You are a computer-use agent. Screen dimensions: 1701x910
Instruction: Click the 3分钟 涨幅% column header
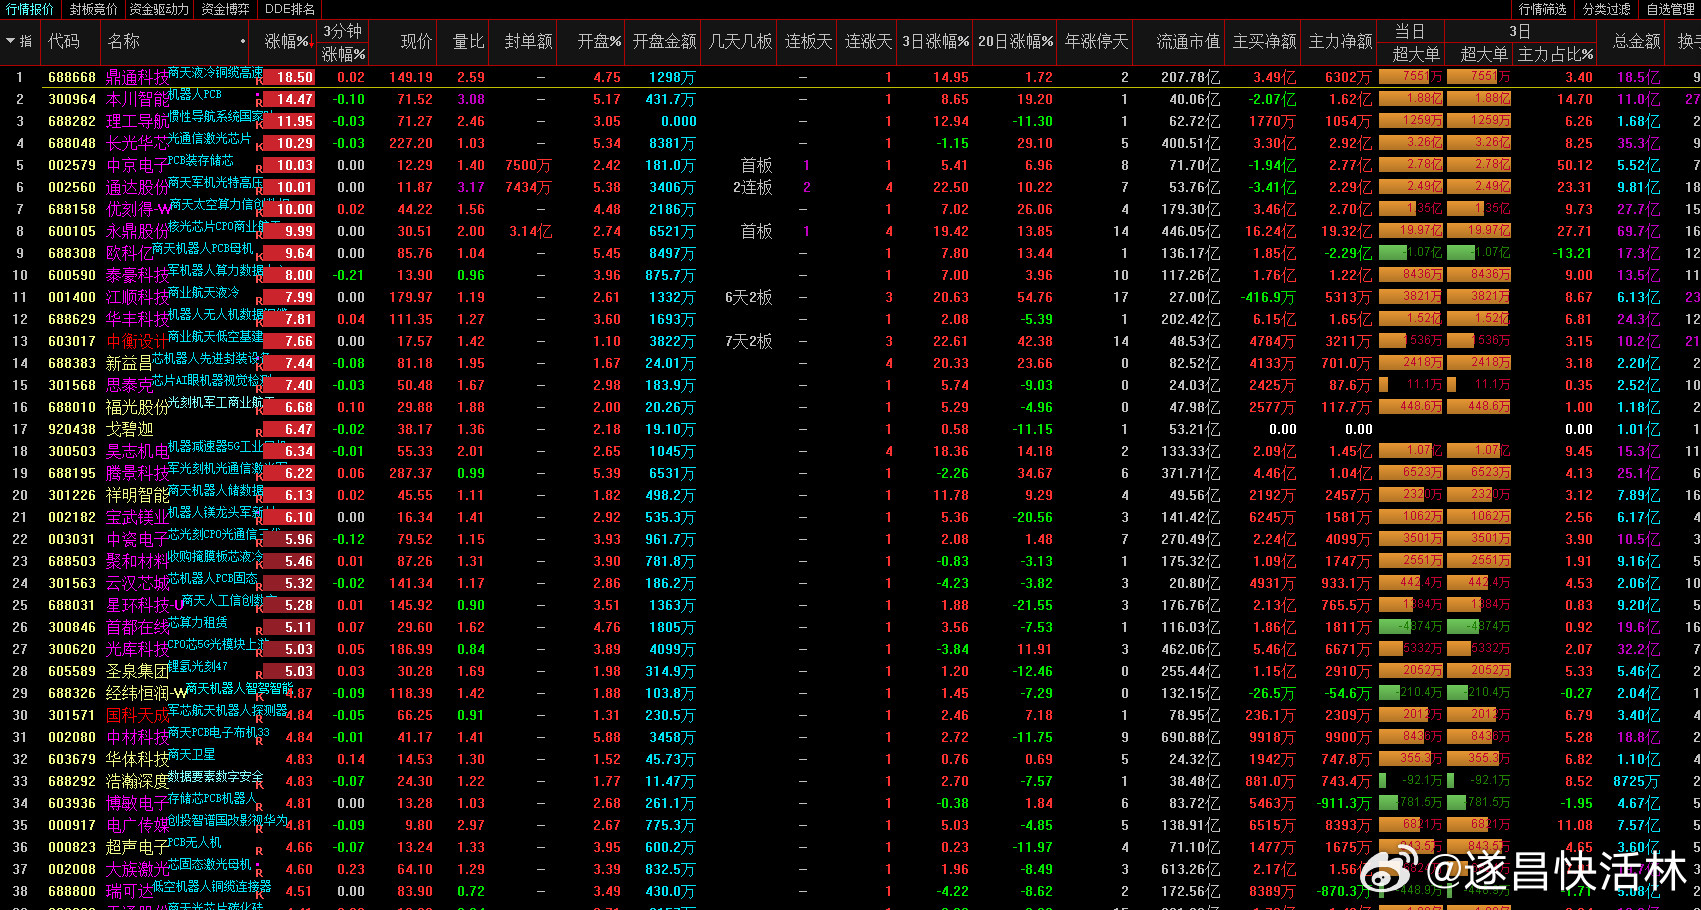(x=343, y=43)
